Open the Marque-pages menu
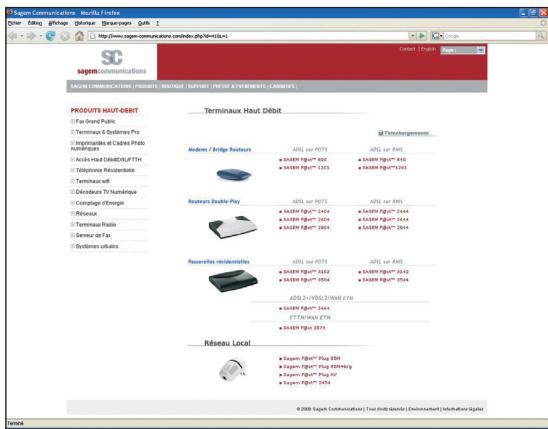The width and height of the screenshot is (548, 429). tap(116, 23)
